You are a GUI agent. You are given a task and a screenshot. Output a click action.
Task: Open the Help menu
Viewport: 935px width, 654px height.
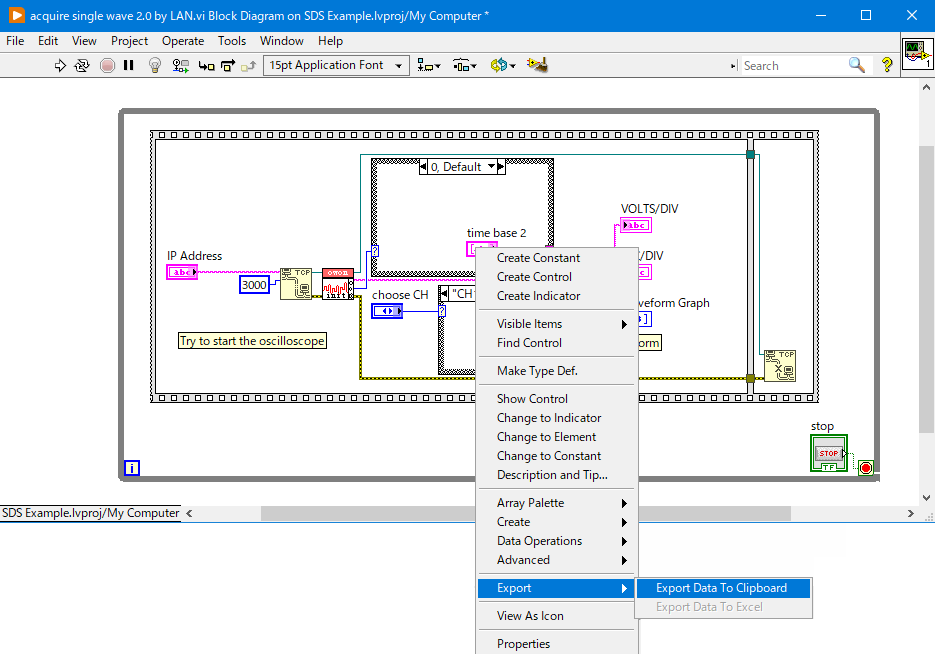pyautogui.click(x=330, y=41)
